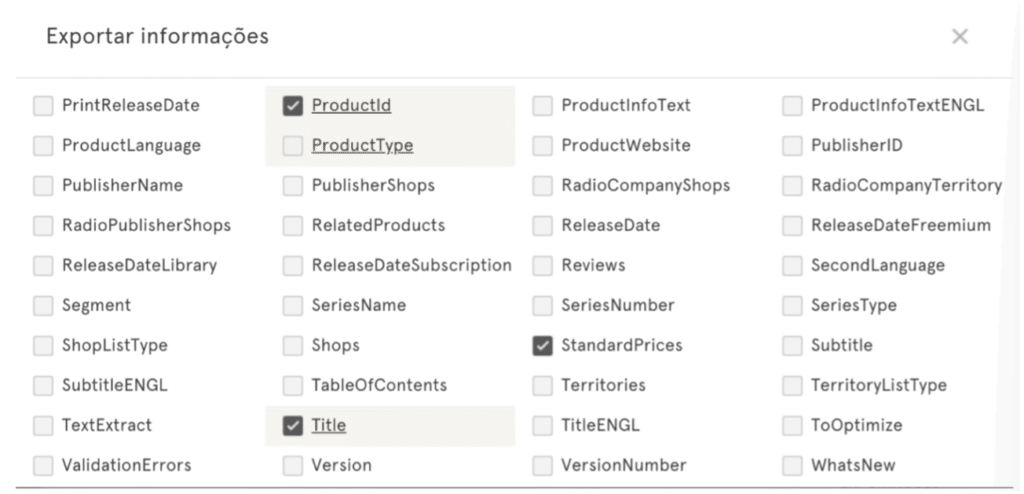This screenshot has width=1024, height=494.
Task: Tick the Territories checkbox
Action: (x=543, y=386)
